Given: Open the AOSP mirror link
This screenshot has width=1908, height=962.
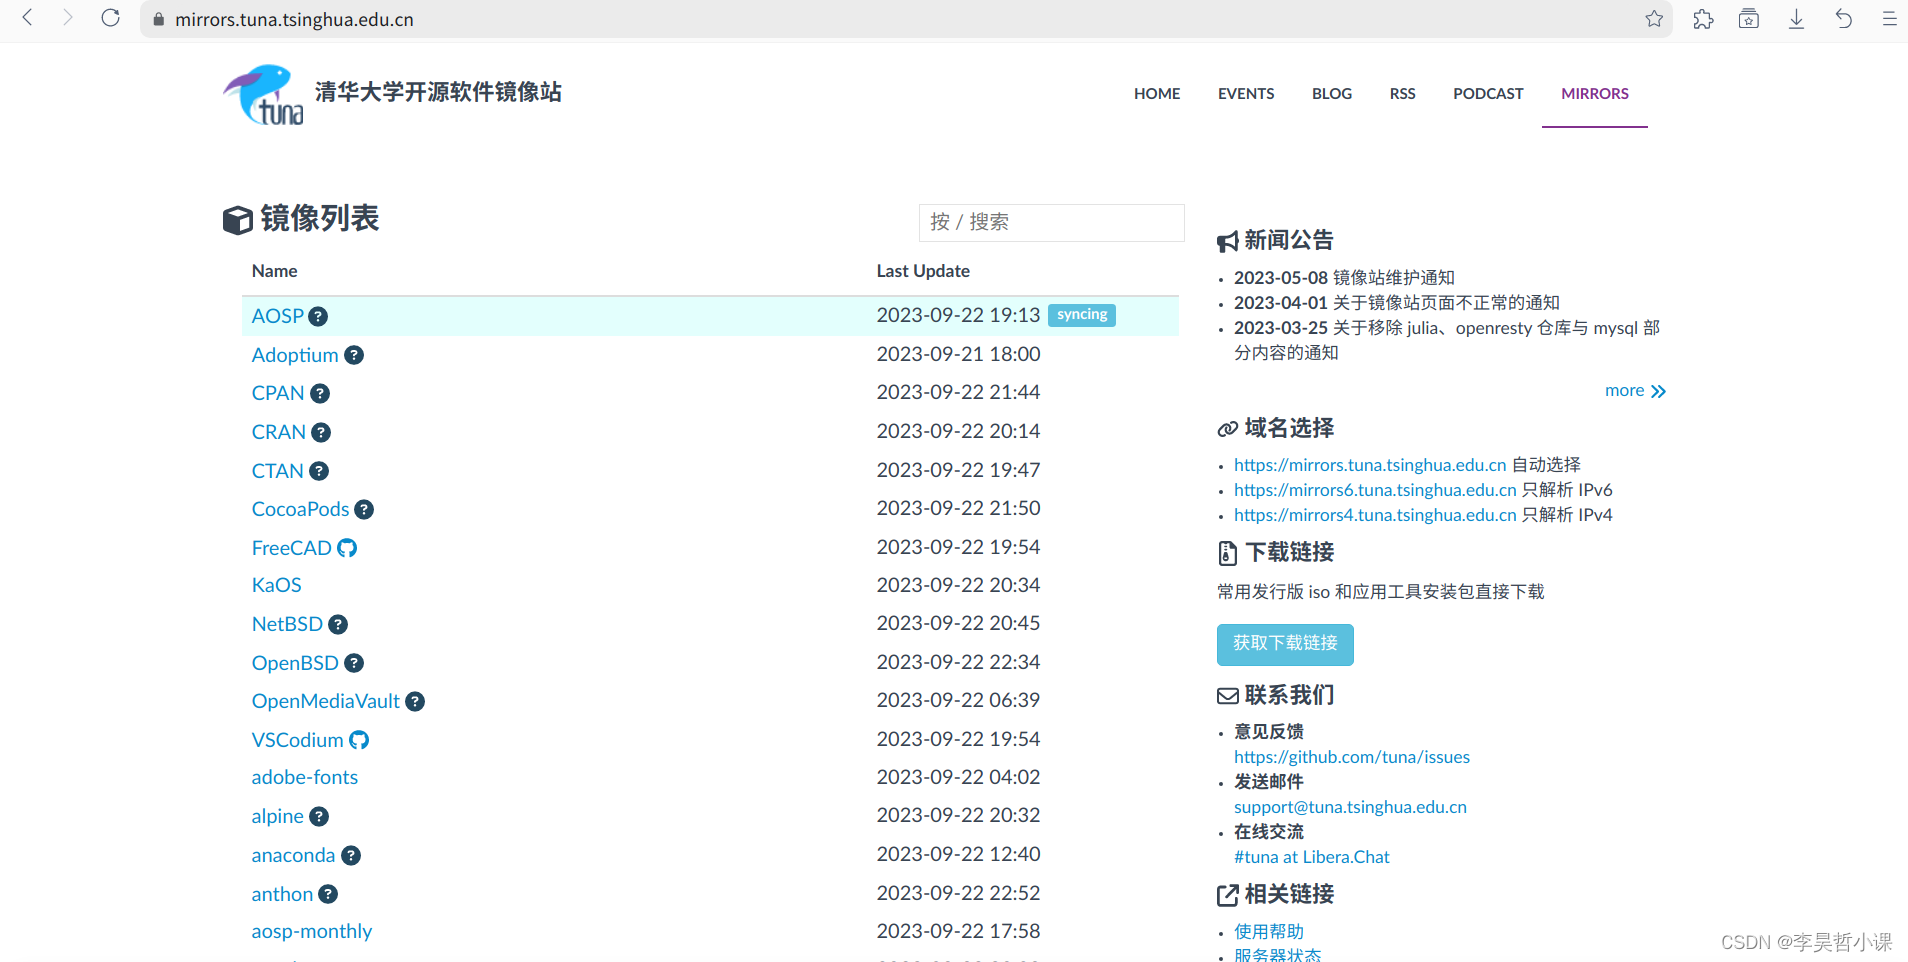Looking at the screenshot, I should [277, 316].
